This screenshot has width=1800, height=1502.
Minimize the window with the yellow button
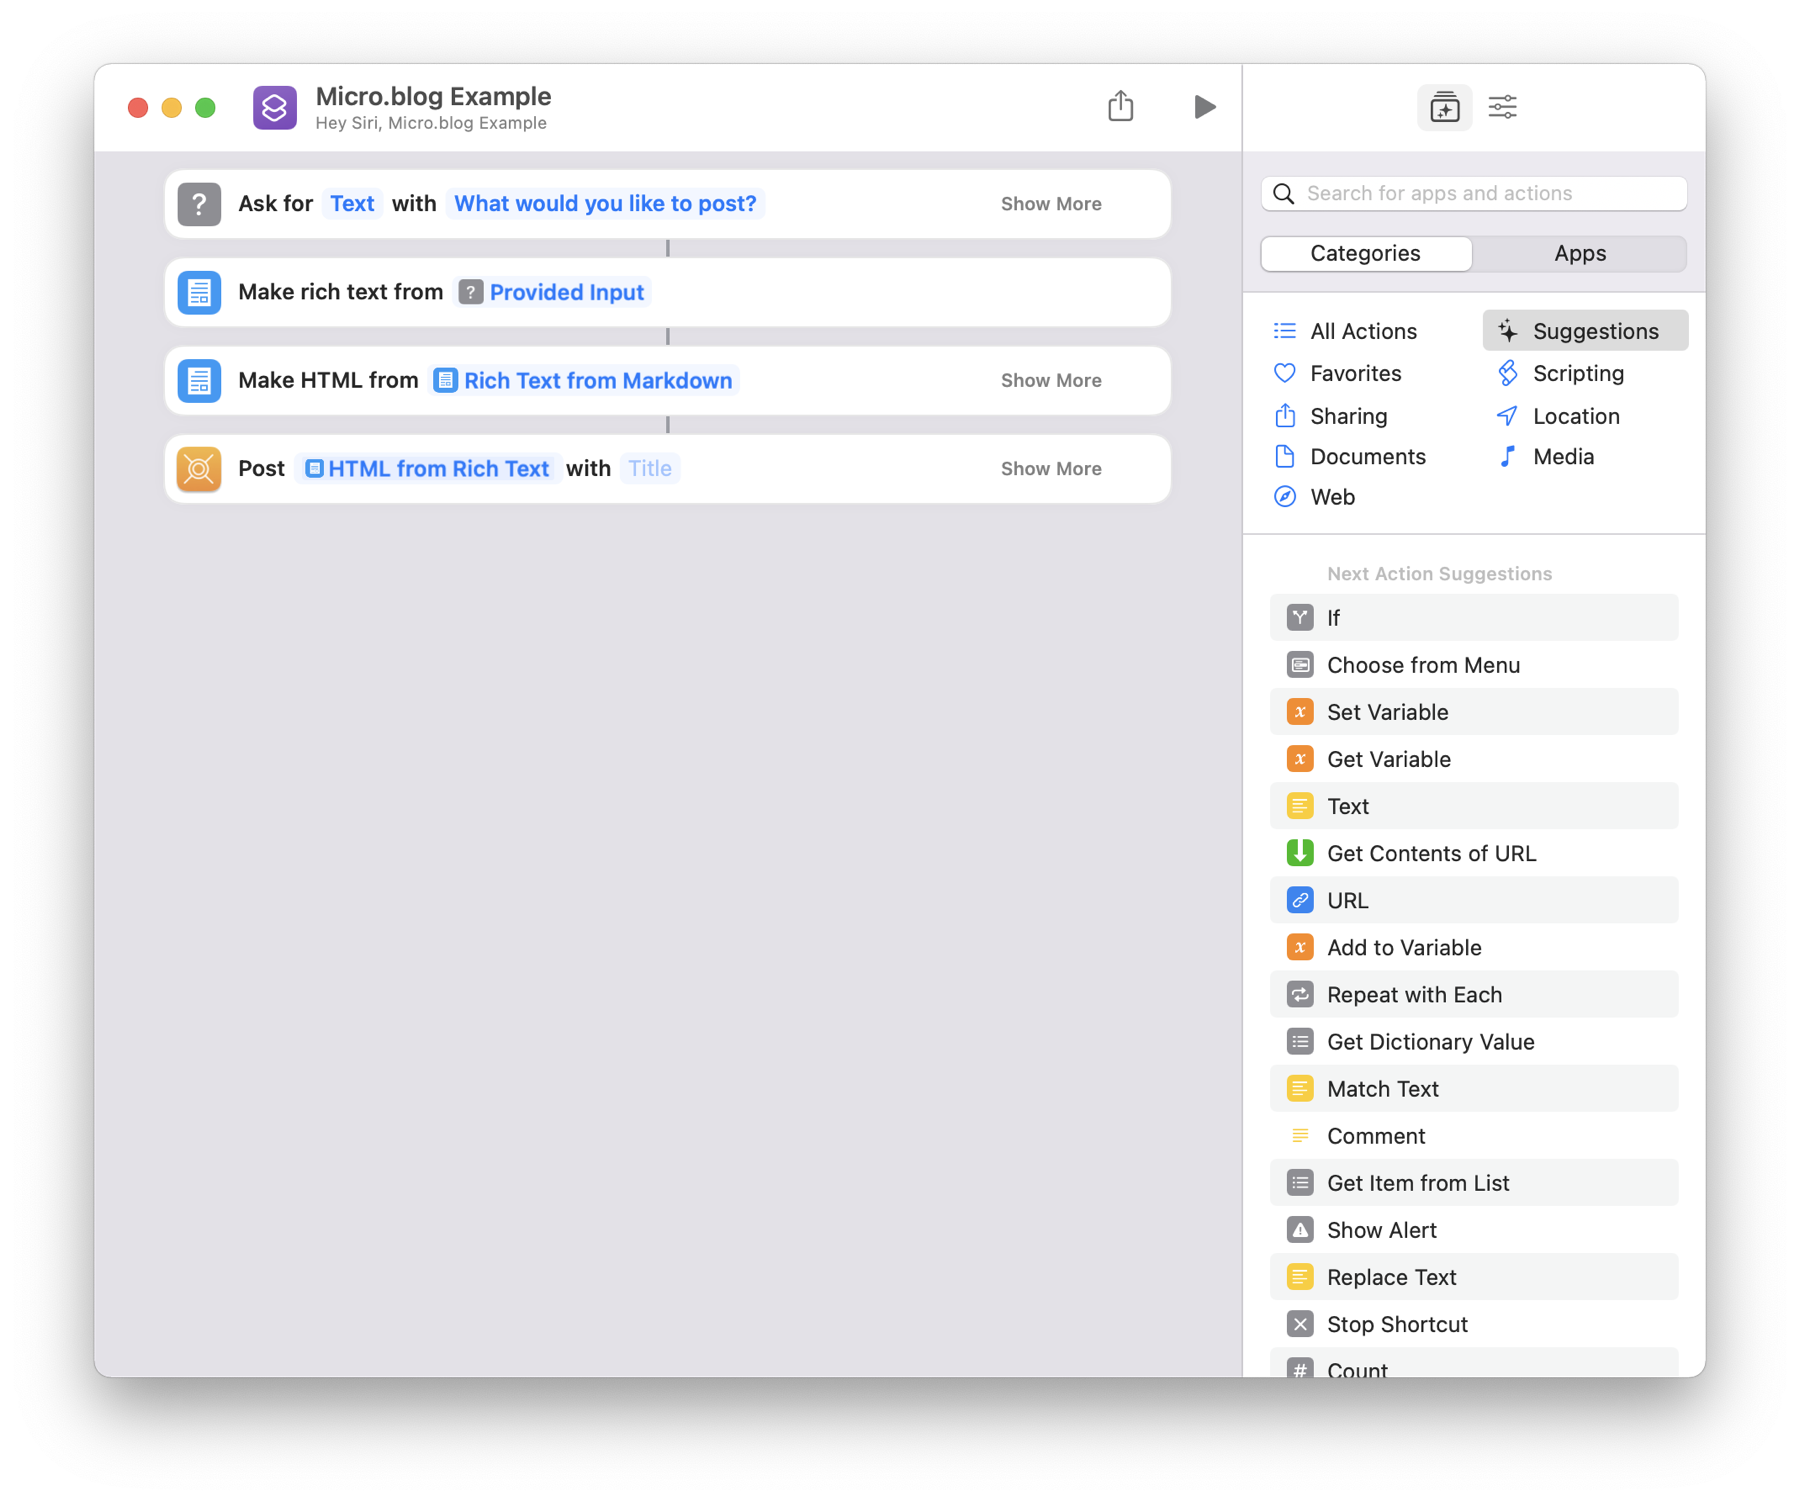pos(172,107)
